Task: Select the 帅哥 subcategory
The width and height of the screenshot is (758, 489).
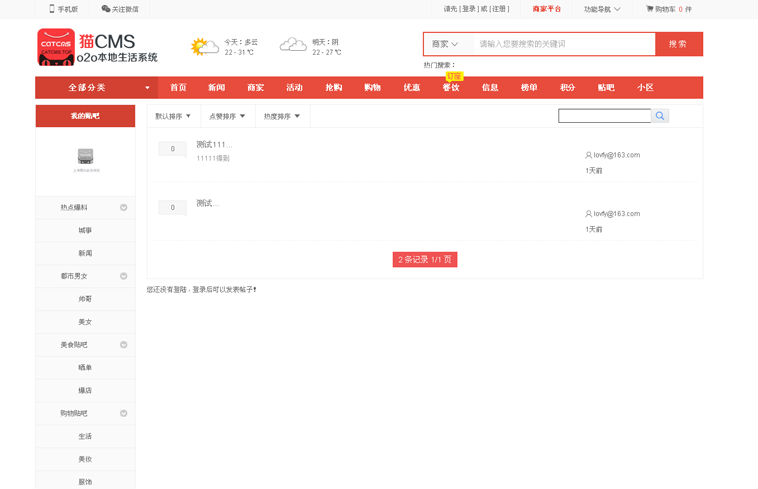Action: coord(85,299)
